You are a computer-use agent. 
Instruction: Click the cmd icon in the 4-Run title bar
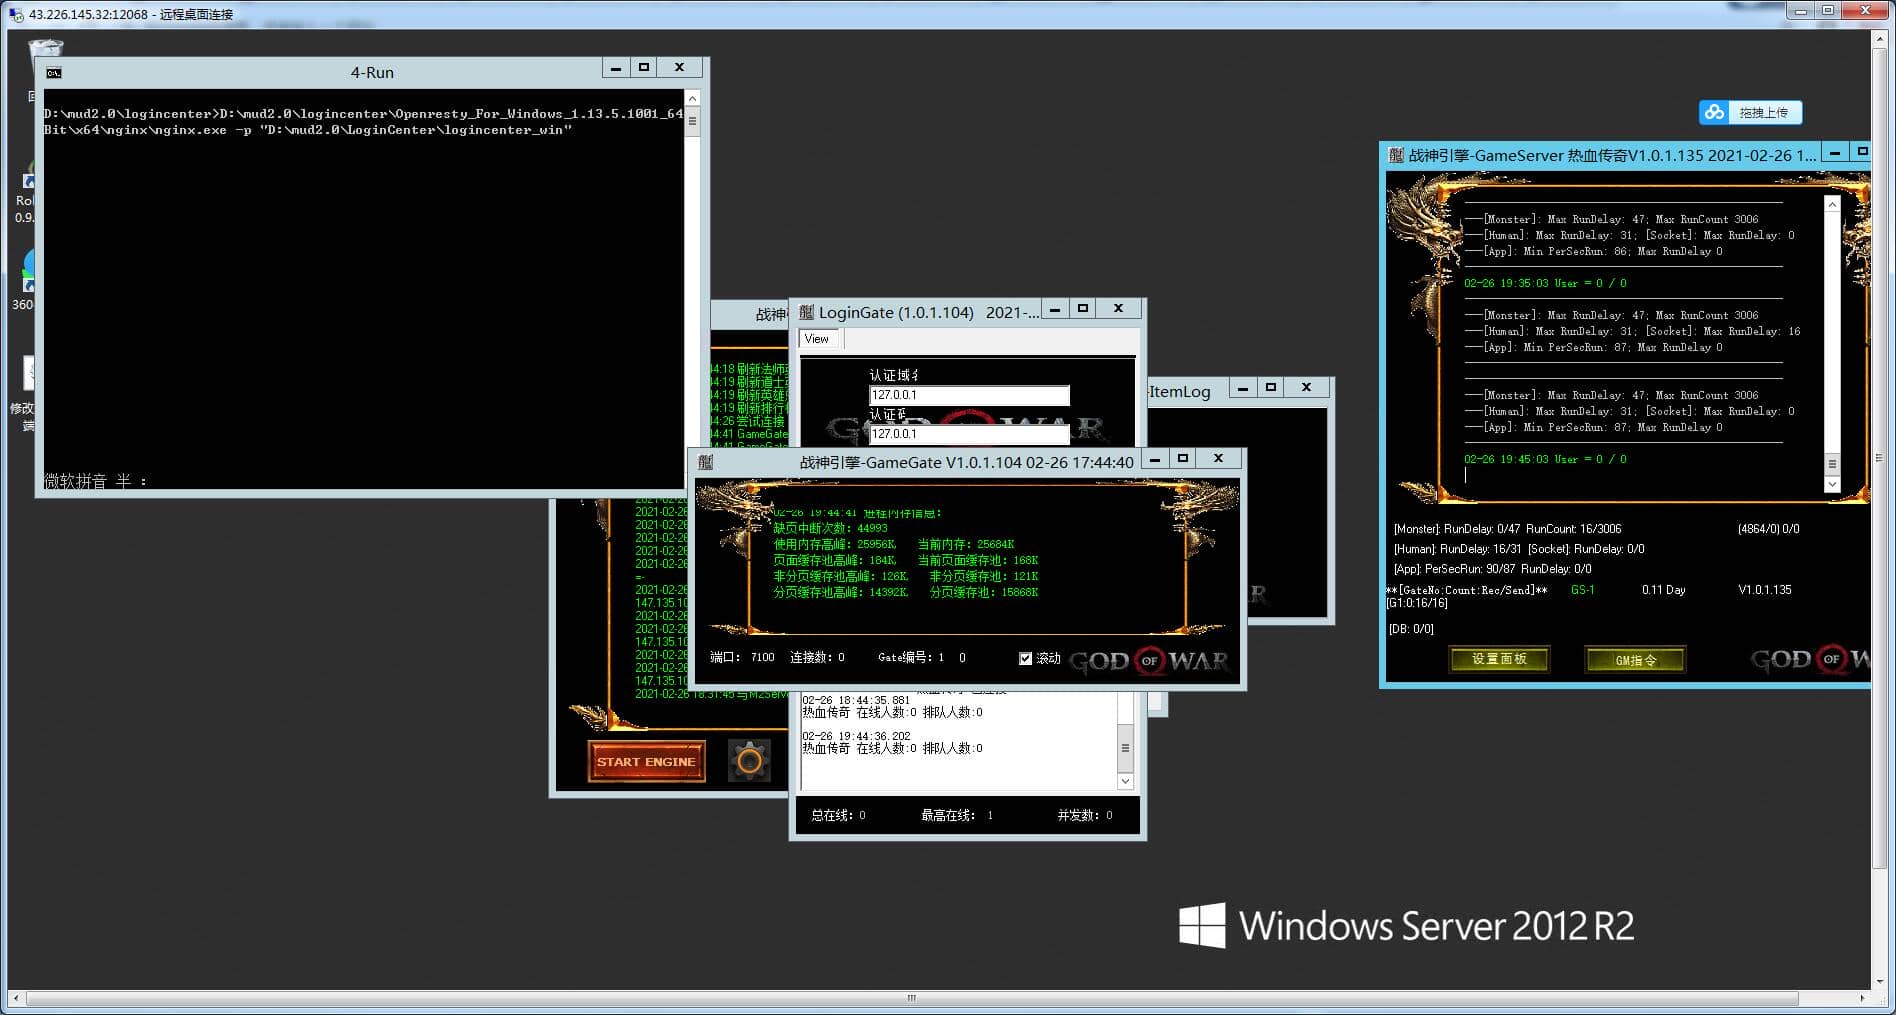[54, 73]
